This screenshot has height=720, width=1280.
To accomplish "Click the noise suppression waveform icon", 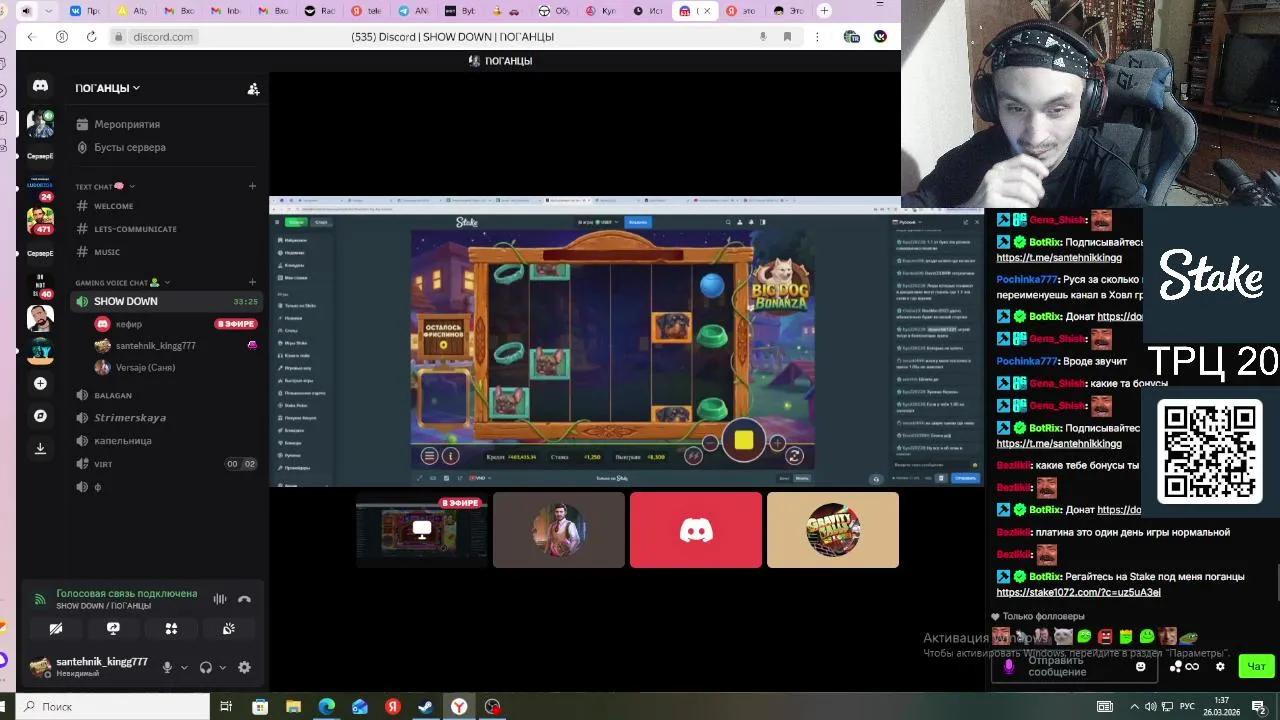I will tap(220, 599).
